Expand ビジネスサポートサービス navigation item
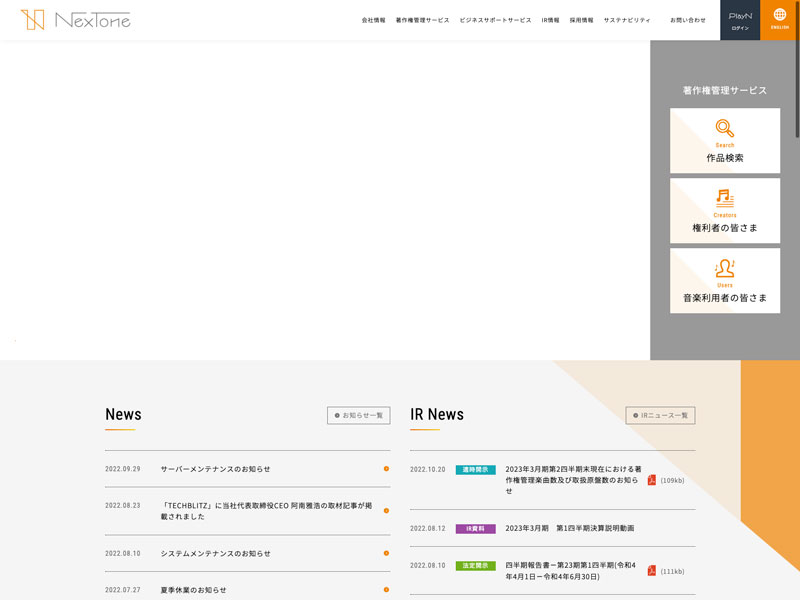Screen dimensions: 800x600 coord(495,20)
